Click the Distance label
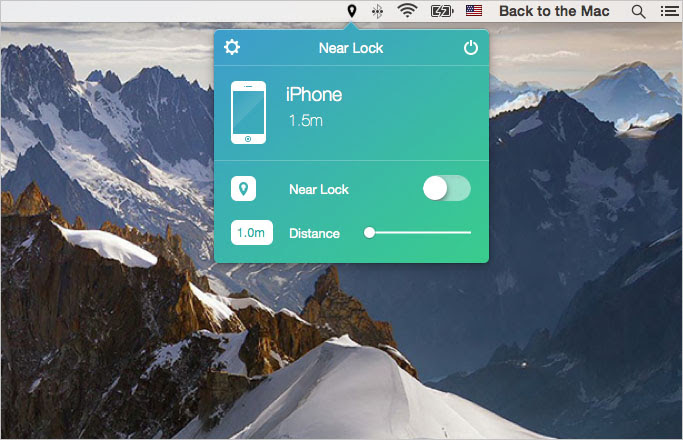Screen dimensions: 683x440 pyautogui.click(x=314, y=234)
